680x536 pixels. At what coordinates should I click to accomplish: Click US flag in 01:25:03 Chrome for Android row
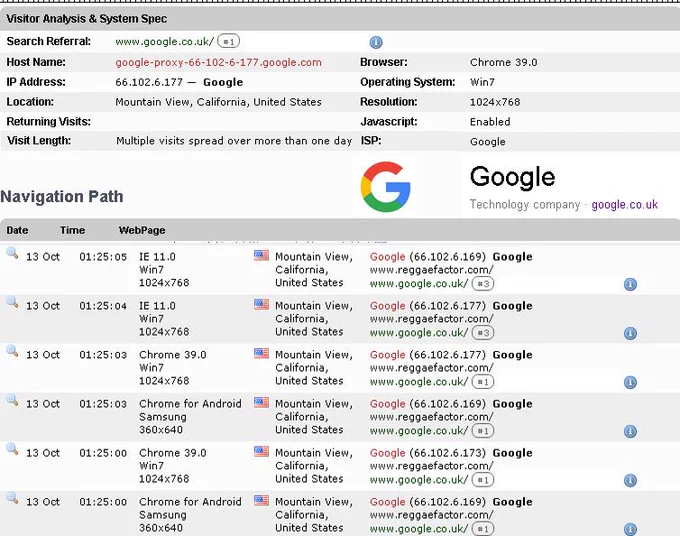(262, 402)
